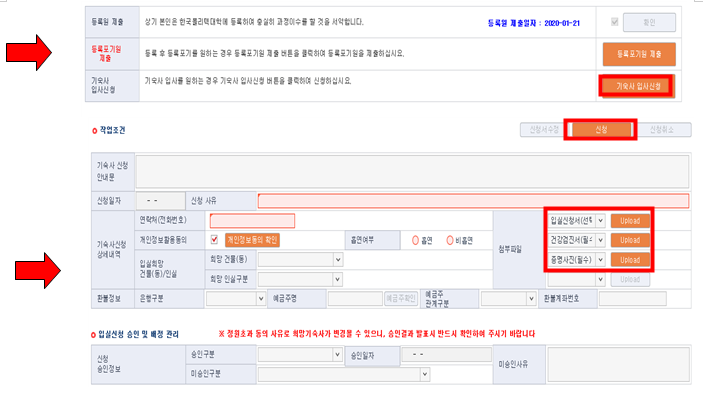Click the 작업조건 section heading
Screen dimensions: 703x396
point(112,130)
